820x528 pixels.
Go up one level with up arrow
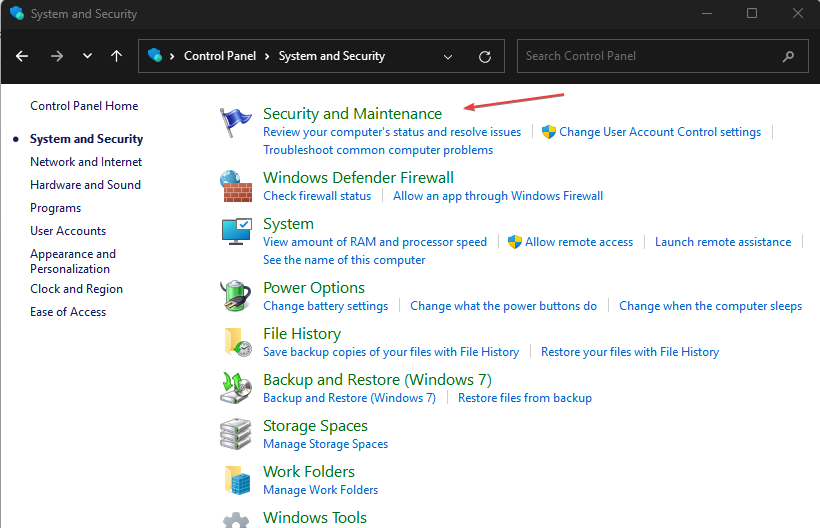117,56
